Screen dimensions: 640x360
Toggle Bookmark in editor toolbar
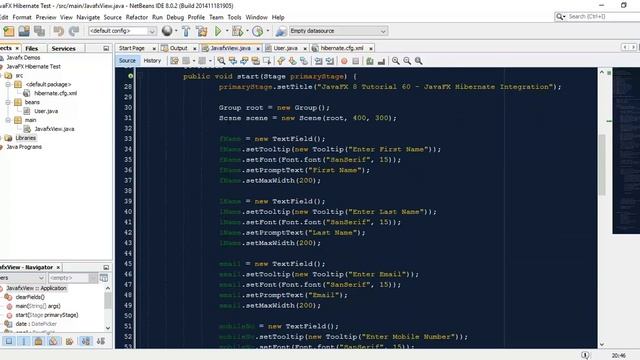(304, 61)
